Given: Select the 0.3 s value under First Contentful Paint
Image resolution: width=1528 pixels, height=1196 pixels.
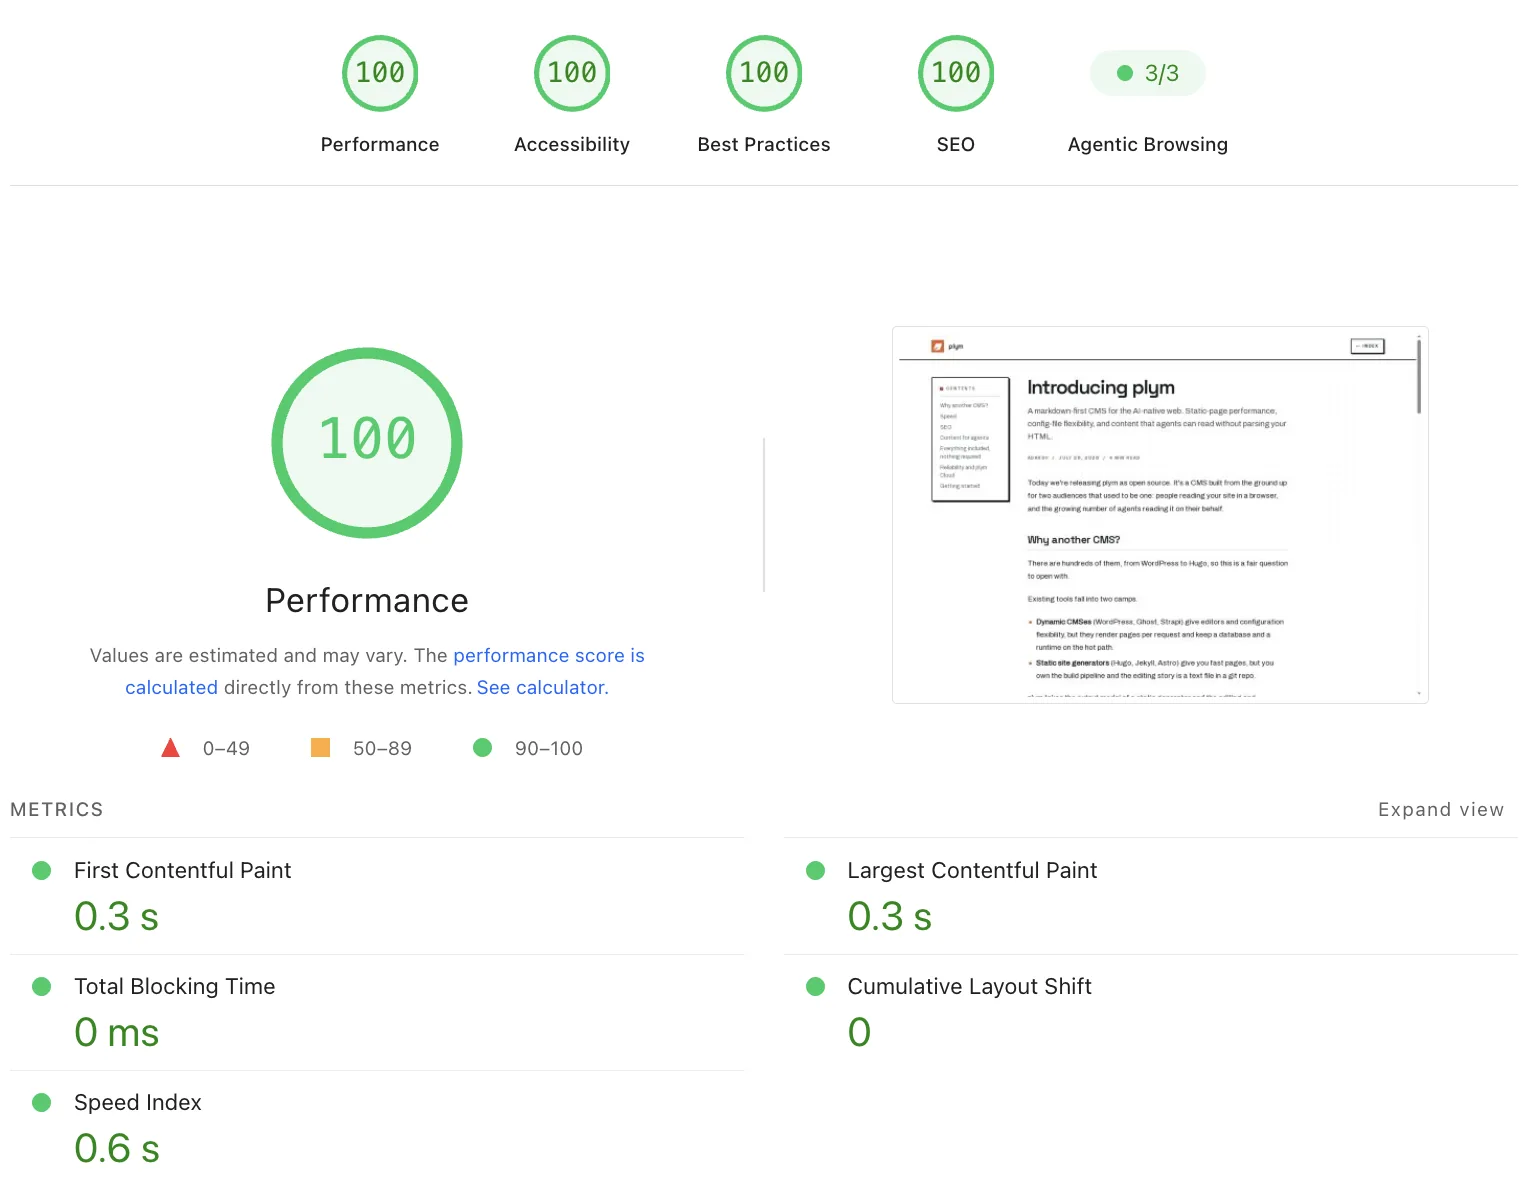Looking at the screenshot, I should coord(117,916).
